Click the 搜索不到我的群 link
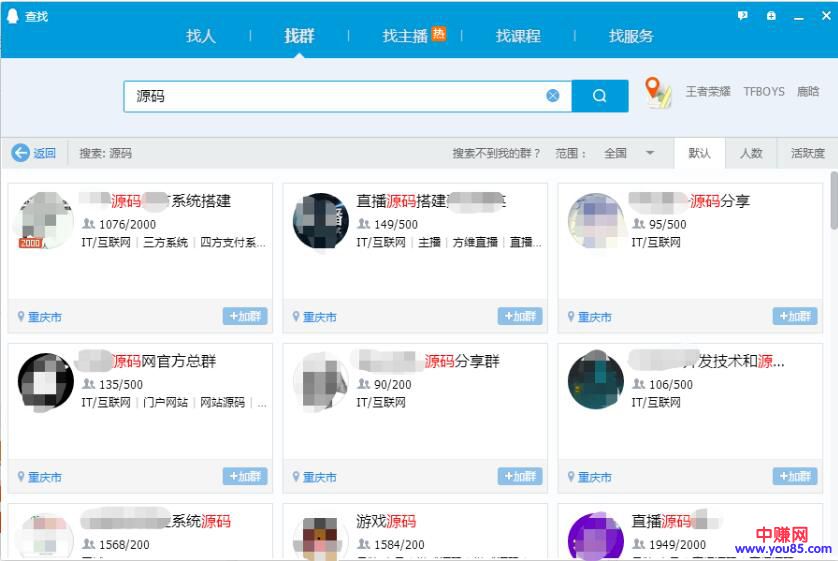838x561 pixels. [x=496, y=153]
